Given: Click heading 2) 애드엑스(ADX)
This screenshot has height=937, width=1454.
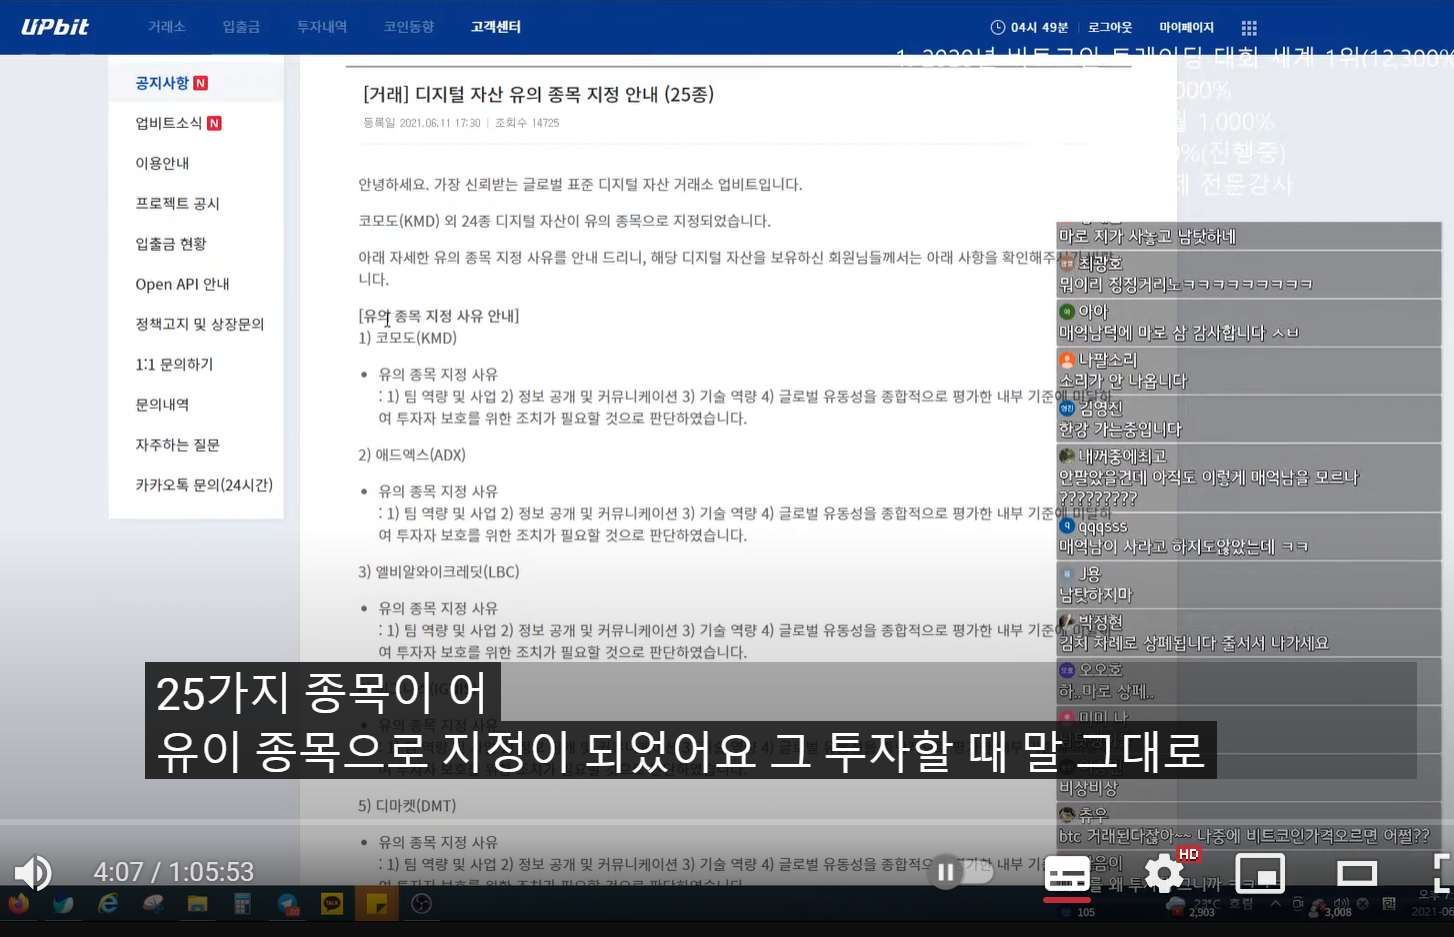Looking at the screenshot, I should click(x=412, y=455).
